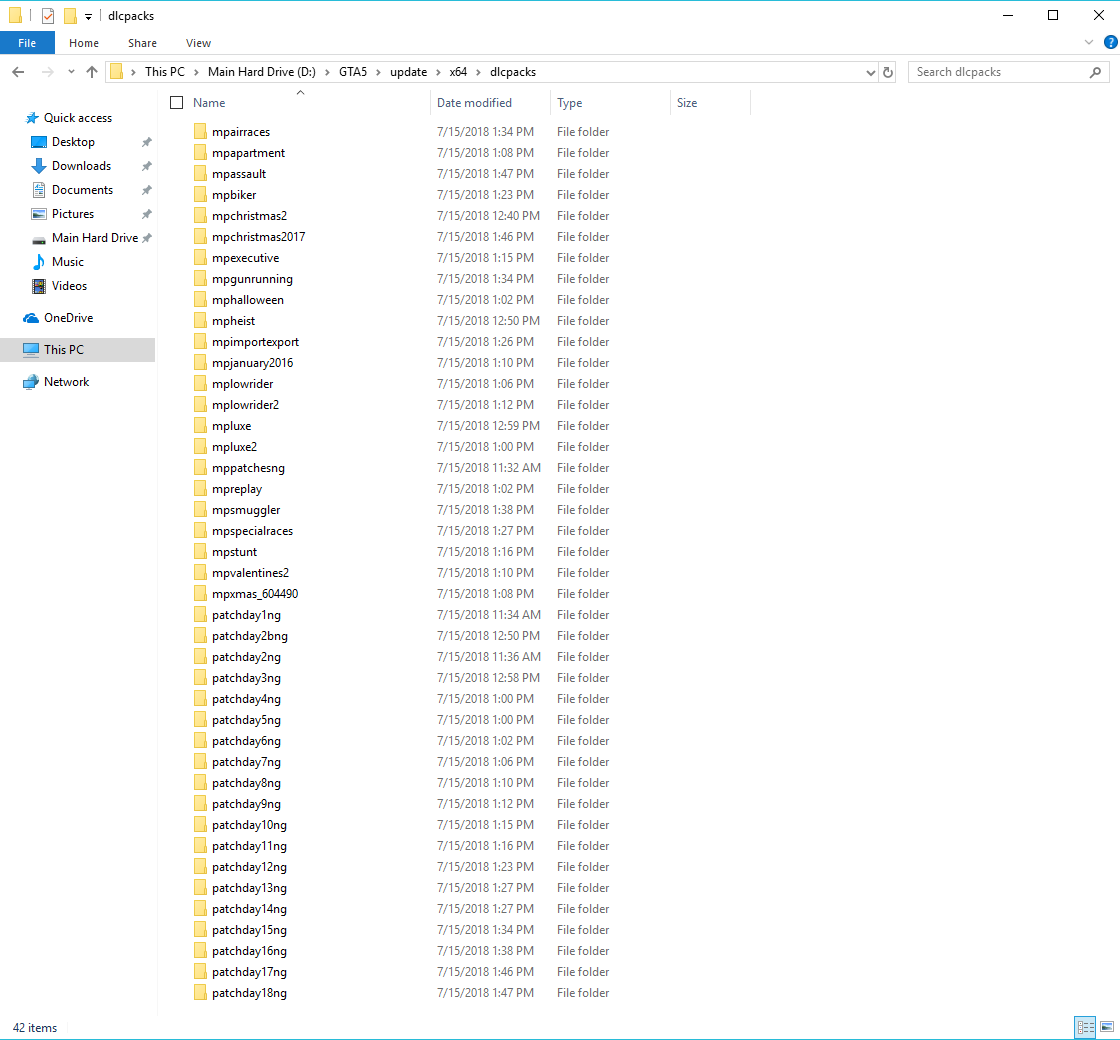Open the address bar history dropdown
The height and width of the screenshot is (1040, 1120).
pos(870,72)
